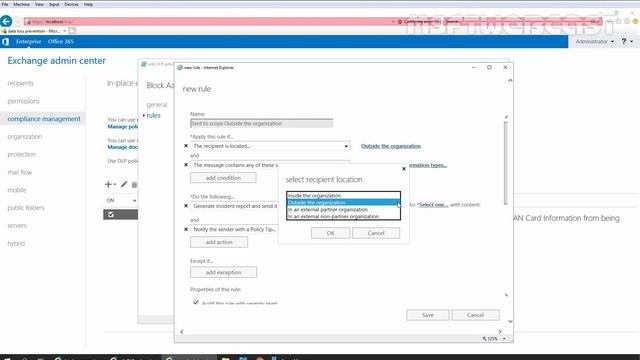Add a new DLP policy with the plus icon
This screenshot has width=640, height=360.
(108, 184)
